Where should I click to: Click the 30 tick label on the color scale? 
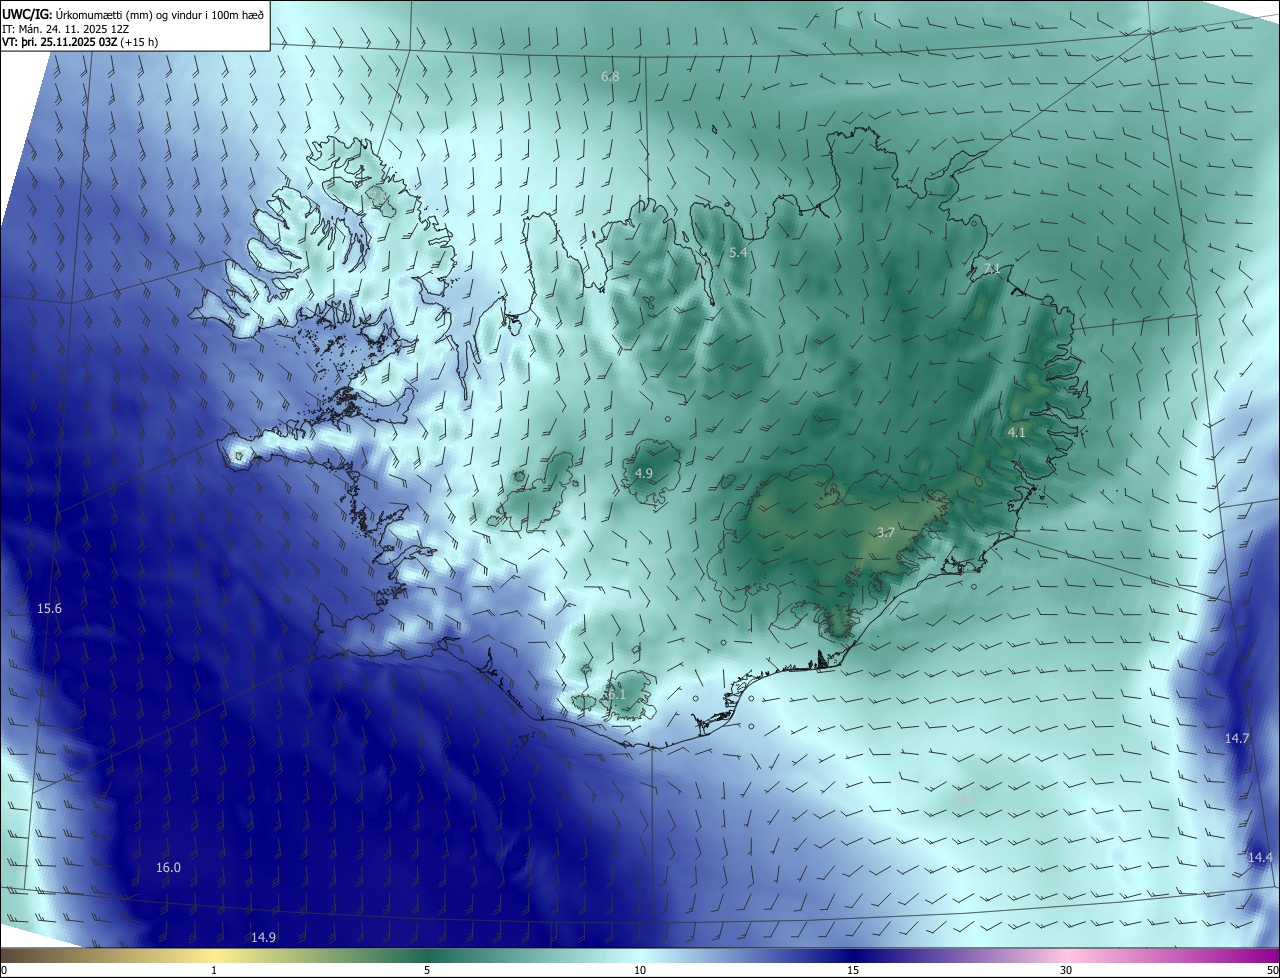coord(1066,970)
